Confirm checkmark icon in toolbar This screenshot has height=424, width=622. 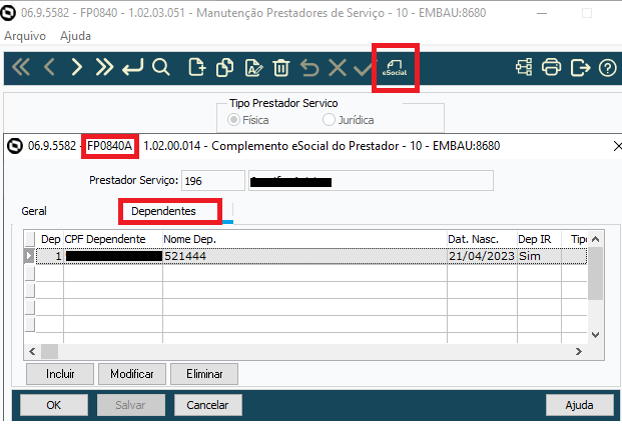point(363,68)
